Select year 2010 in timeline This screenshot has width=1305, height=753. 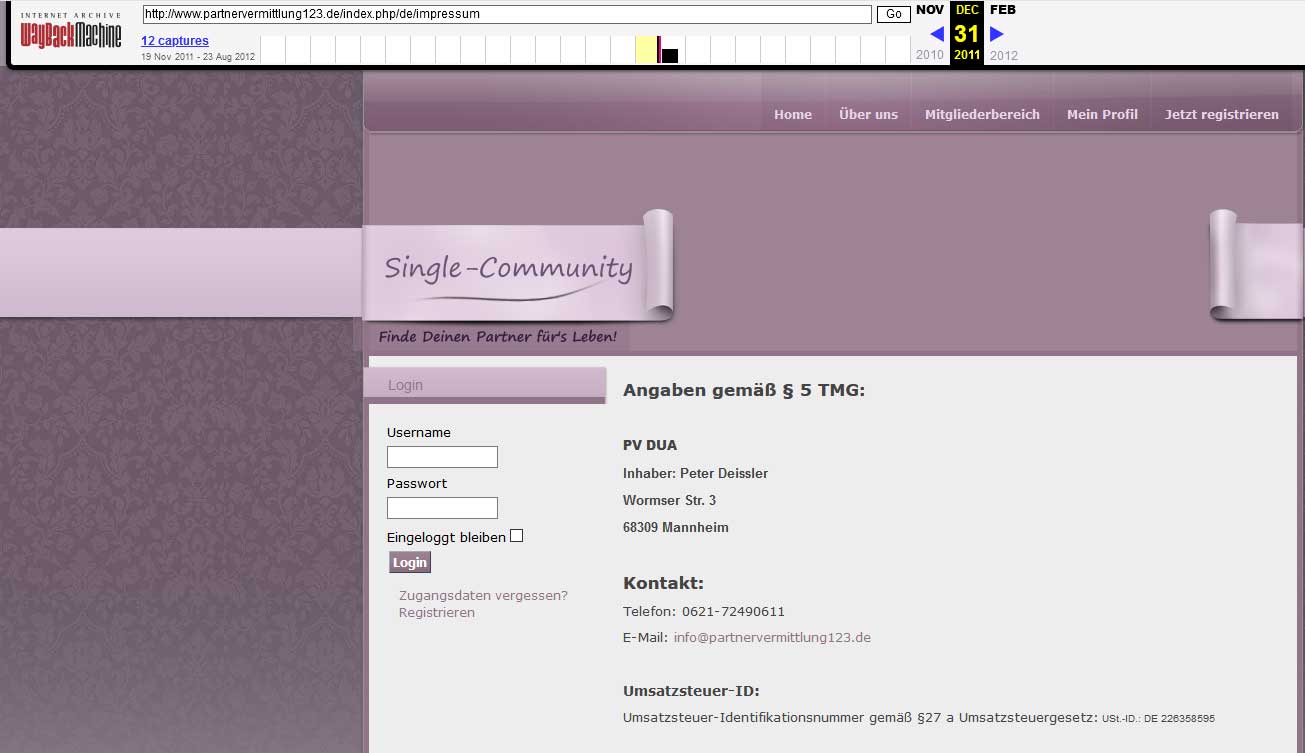point(930,55)
